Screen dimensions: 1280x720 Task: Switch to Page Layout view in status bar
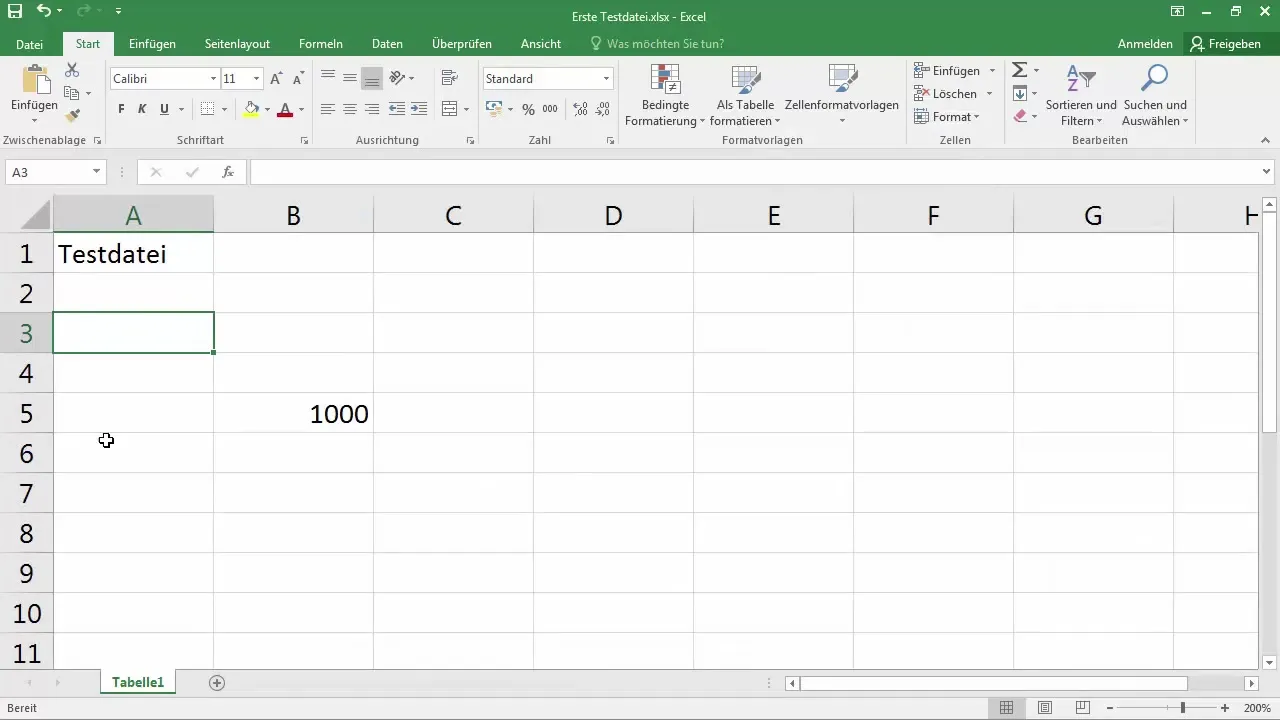tap(1044, 708)
